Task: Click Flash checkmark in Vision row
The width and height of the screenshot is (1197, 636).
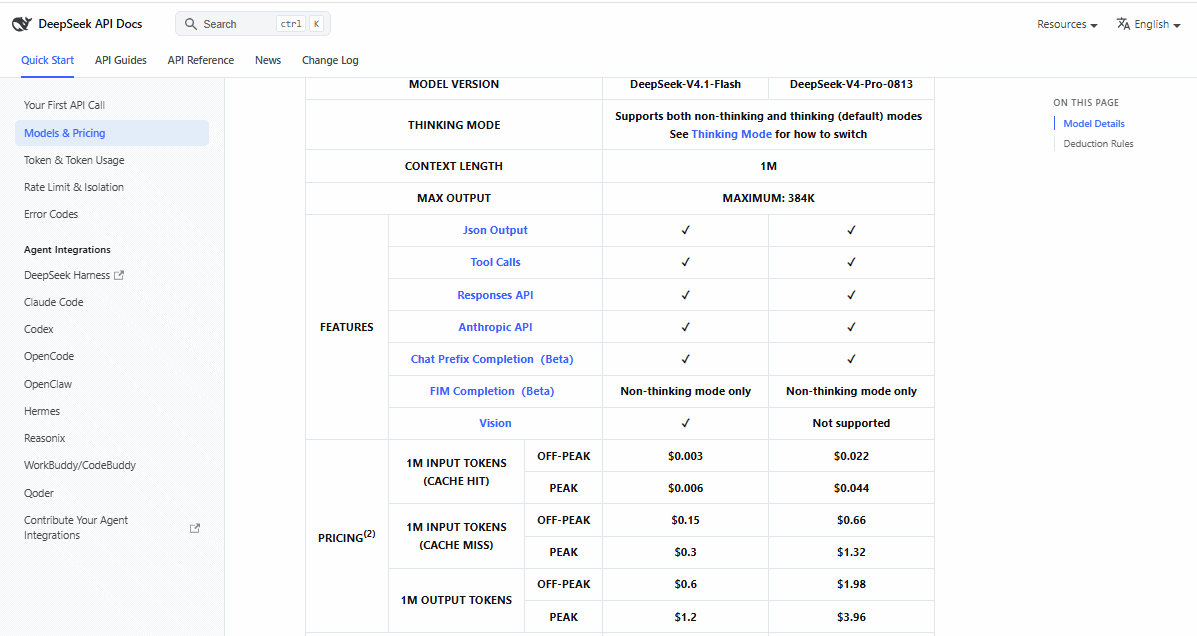Action: coord(685,423)
